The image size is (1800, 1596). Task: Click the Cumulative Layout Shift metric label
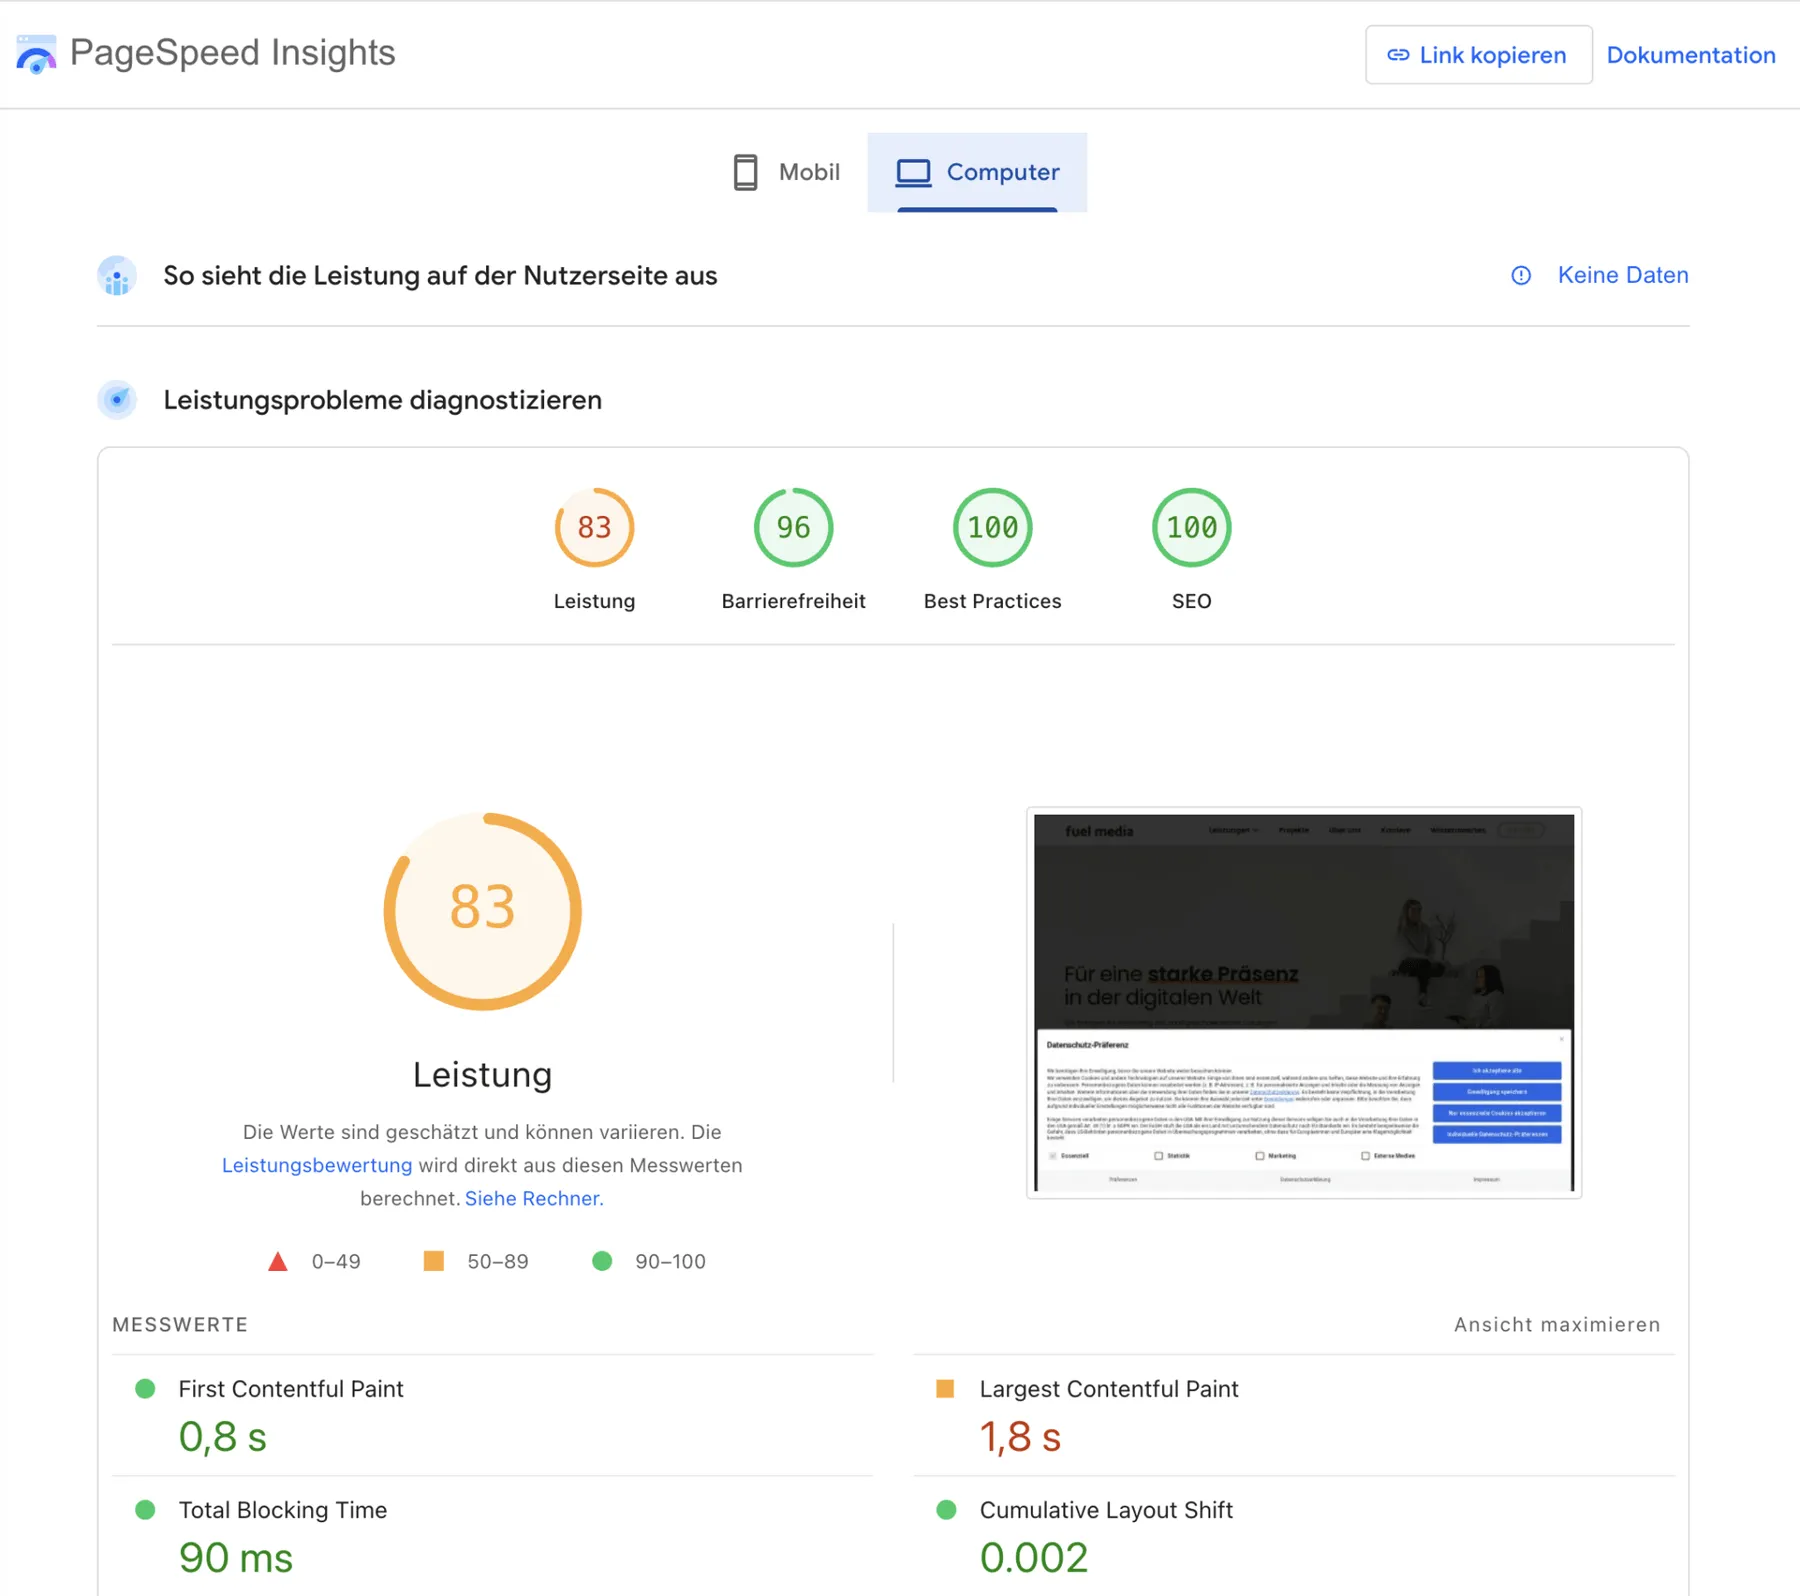tap(1106, 1510)
